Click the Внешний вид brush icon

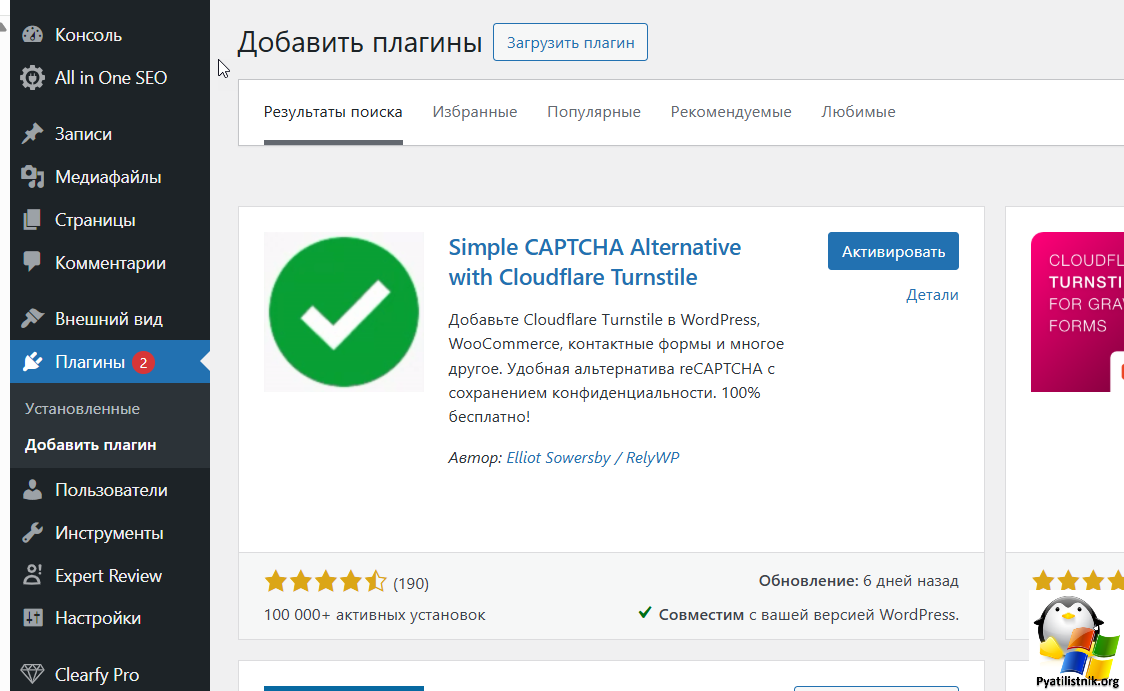tap(32, 318)
